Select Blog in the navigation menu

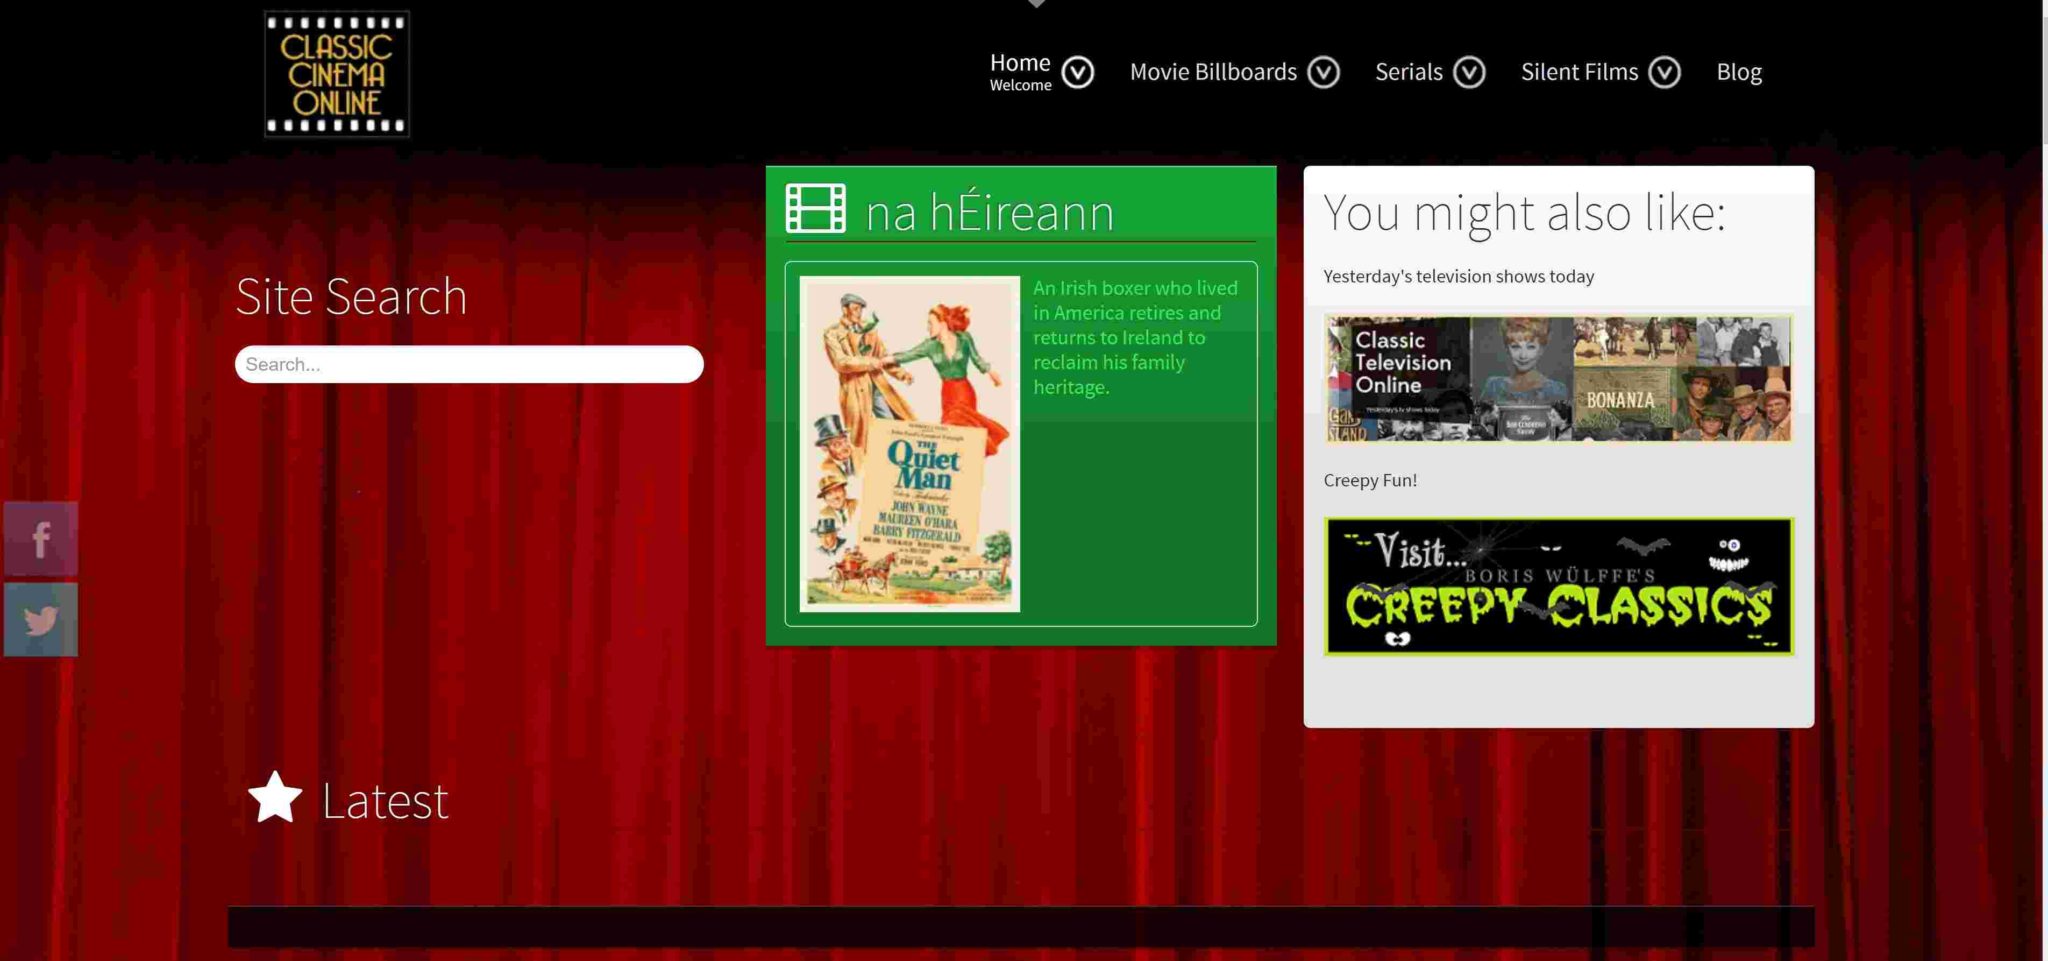(1739, 71)
